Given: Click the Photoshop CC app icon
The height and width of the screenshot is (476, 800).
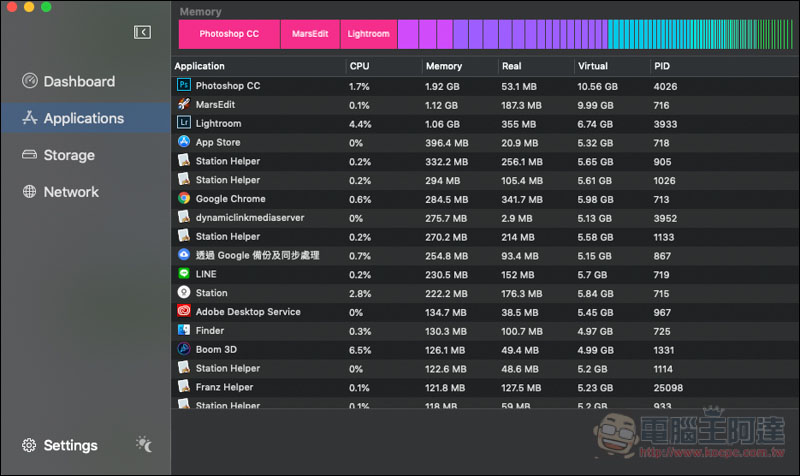Looking at the screenshot, I should [x=184, y=86].
